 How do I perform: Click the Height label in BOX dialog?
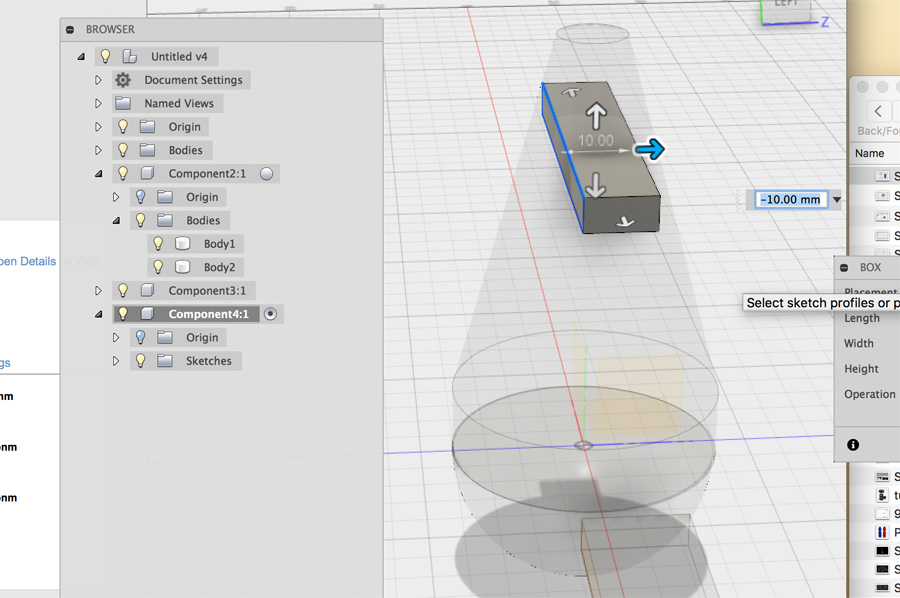pyautogui.click(x=861, y=369)
